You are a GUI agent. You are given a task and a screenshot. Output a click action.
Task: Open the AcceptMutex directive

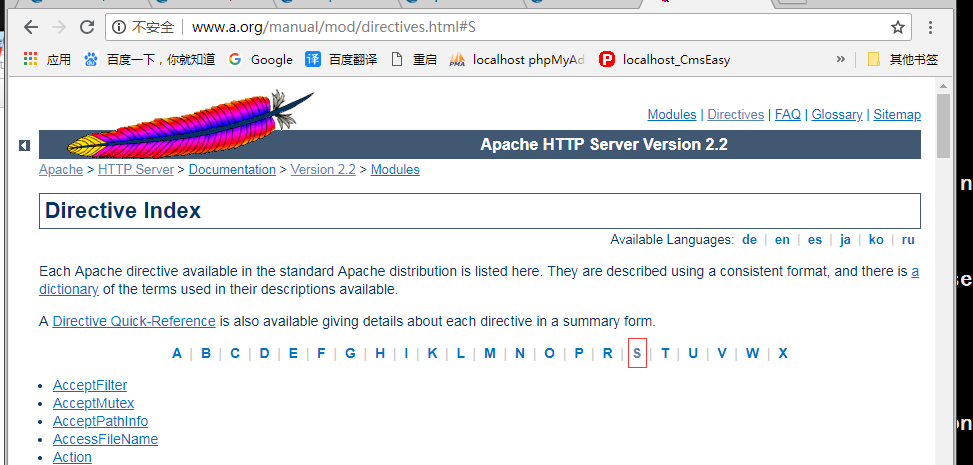tap(93, 404)
